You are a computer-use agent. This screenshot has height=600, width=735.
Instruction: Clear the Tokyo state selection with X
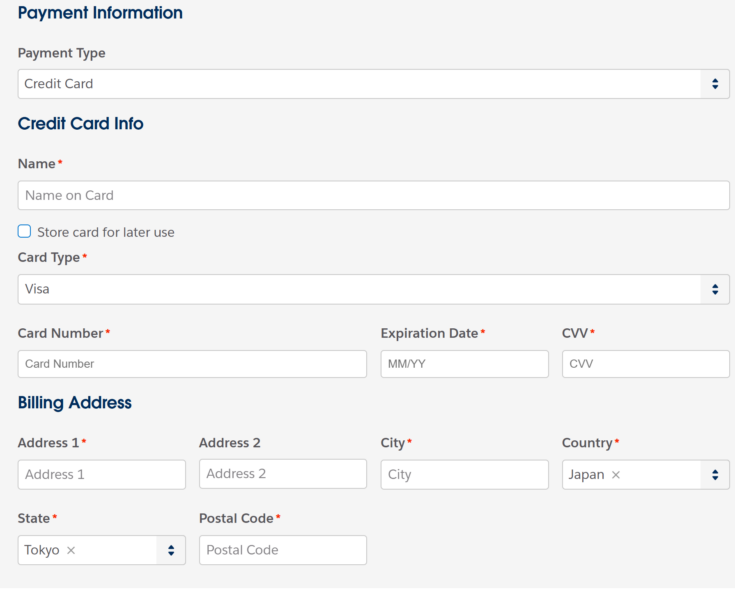point(71,550)
